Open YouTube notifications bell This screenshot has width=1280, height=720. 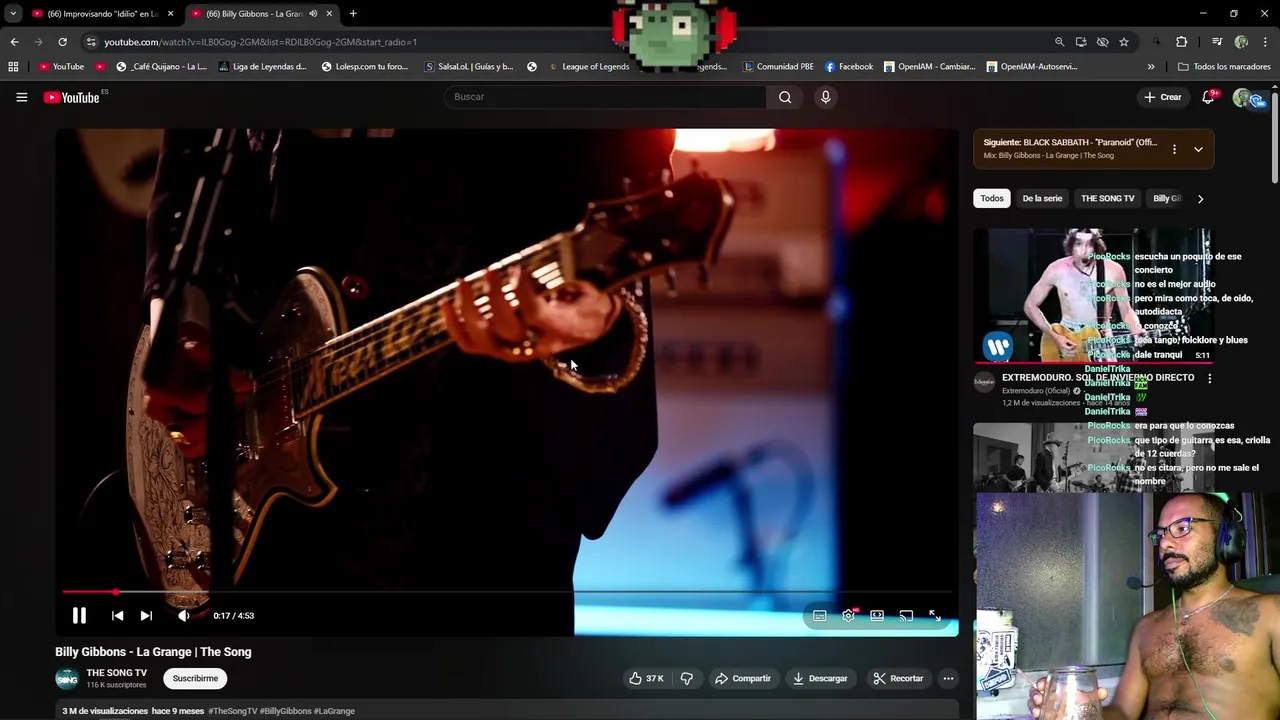click(1208, 97)
